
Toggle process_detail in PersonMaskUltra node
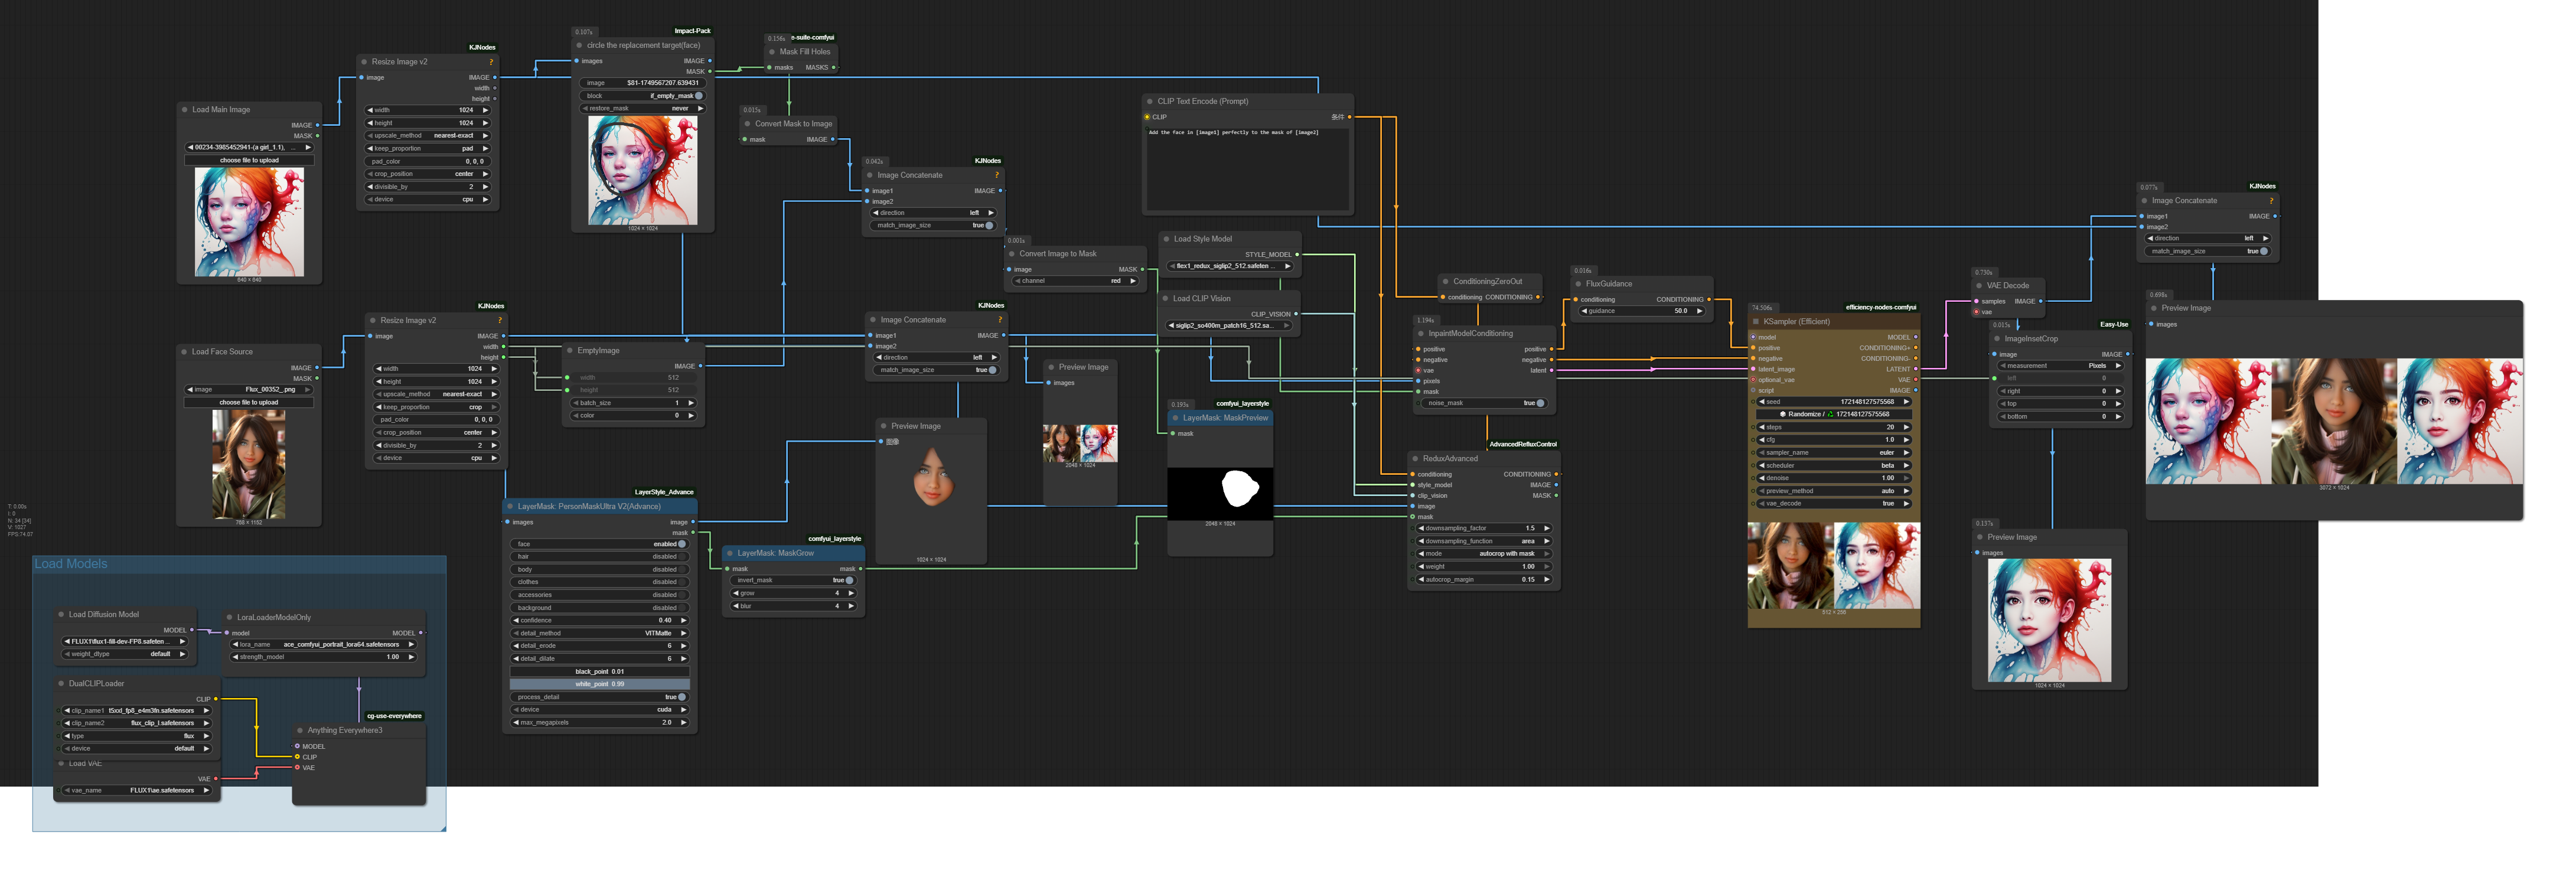[x=600, y=698]
